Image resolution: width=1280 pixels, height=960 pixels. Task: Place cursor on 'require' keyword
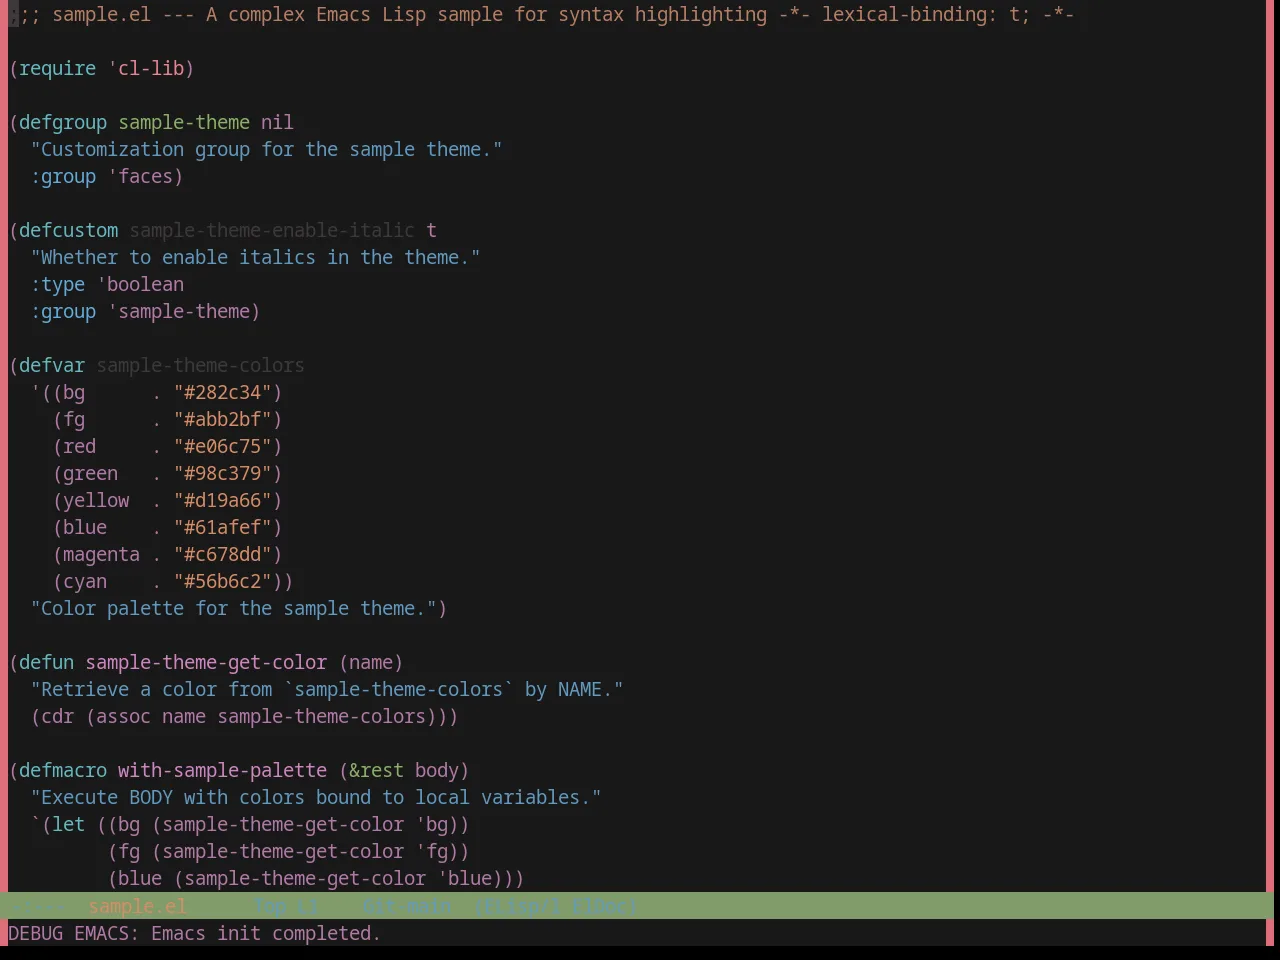coord(58,68)
